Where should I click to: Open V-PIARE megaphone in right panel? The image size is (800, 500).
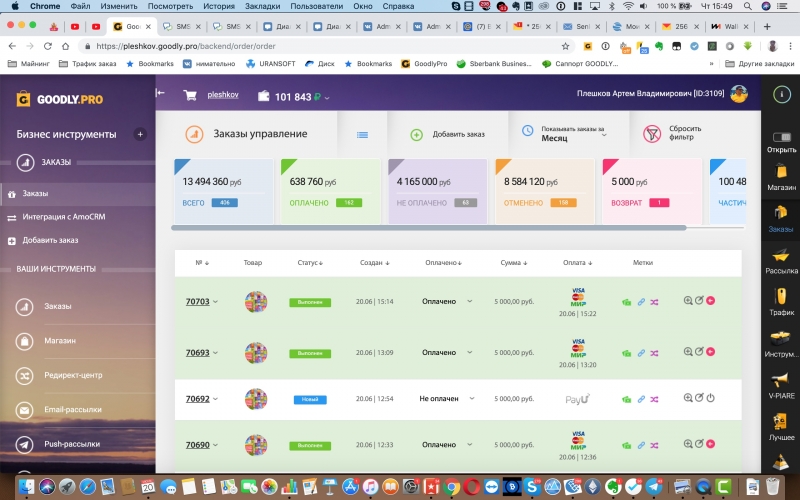click(781, 385)
